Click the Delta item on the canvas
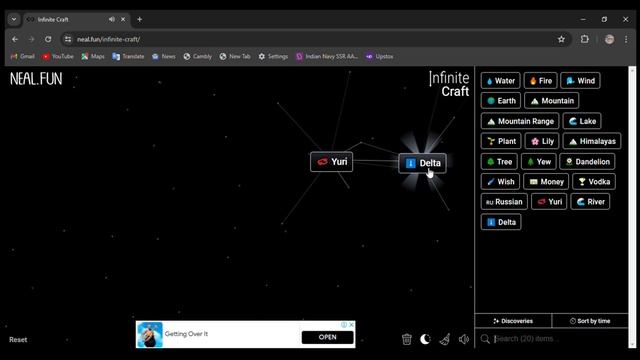The image size is (640, 360). (x=422, y=163)
